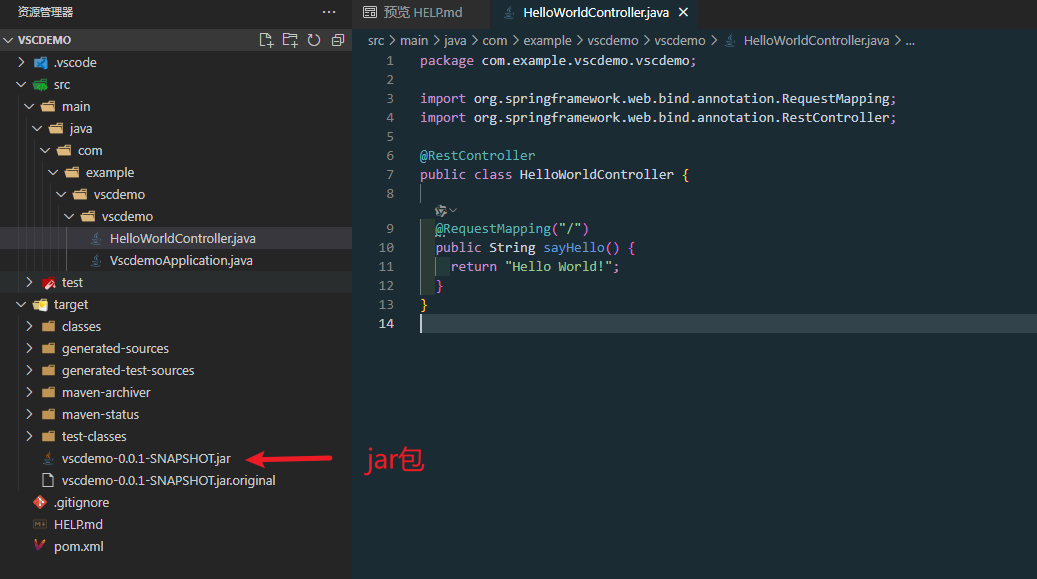Click the New Folder icon in explorer header
The image size is (1037, 579).
(290, 40)
